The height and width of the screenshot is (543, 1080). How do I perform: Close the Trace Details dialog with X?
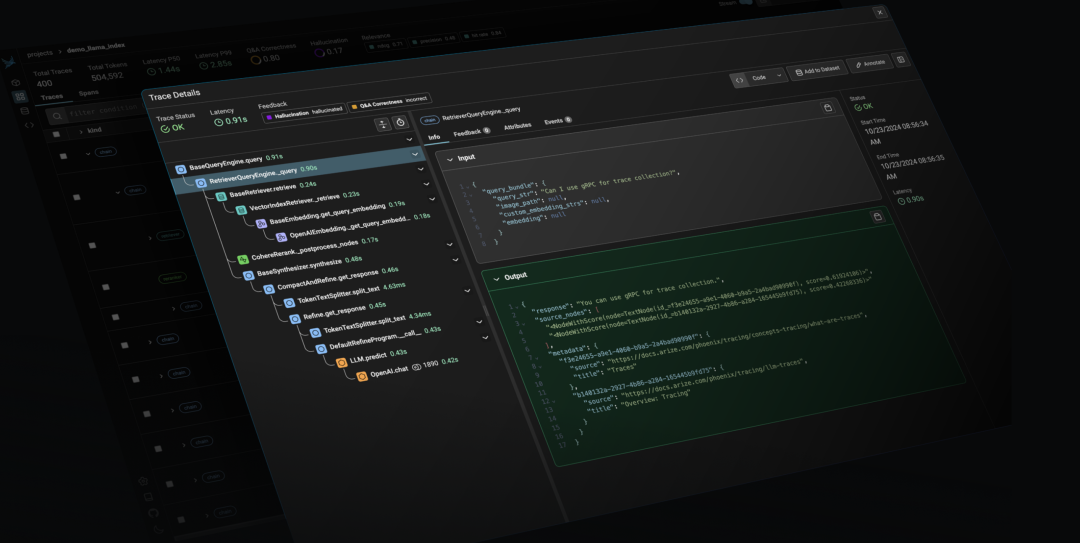(x=880, y=12)
